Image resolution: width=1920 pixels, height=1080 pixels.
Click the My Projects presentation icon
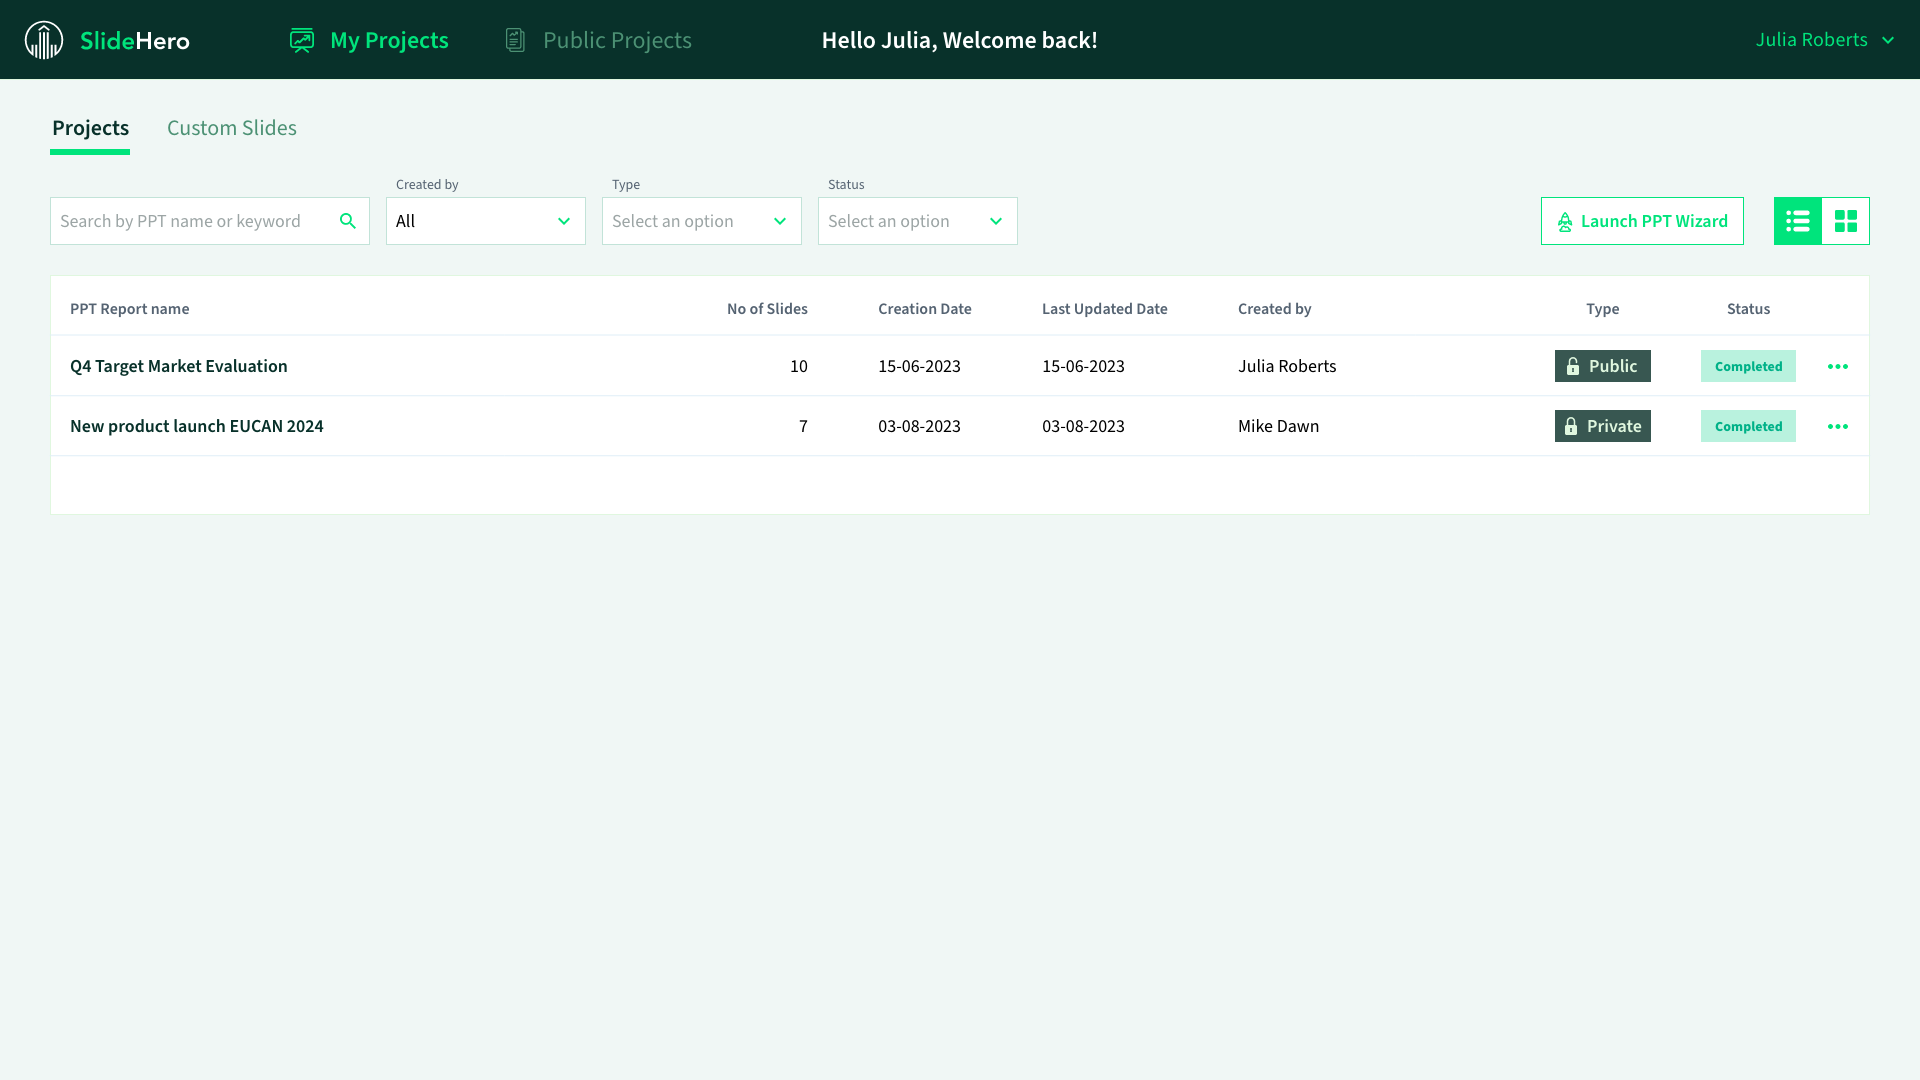click(x=302, y=40)
